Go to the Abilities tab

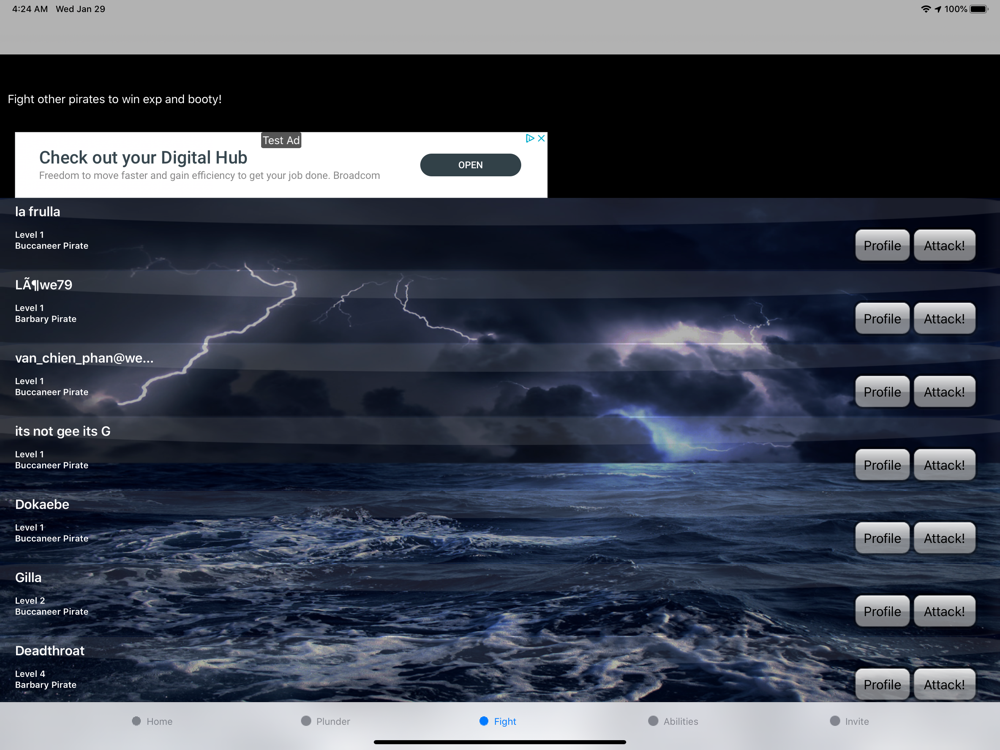coord(673,721)
